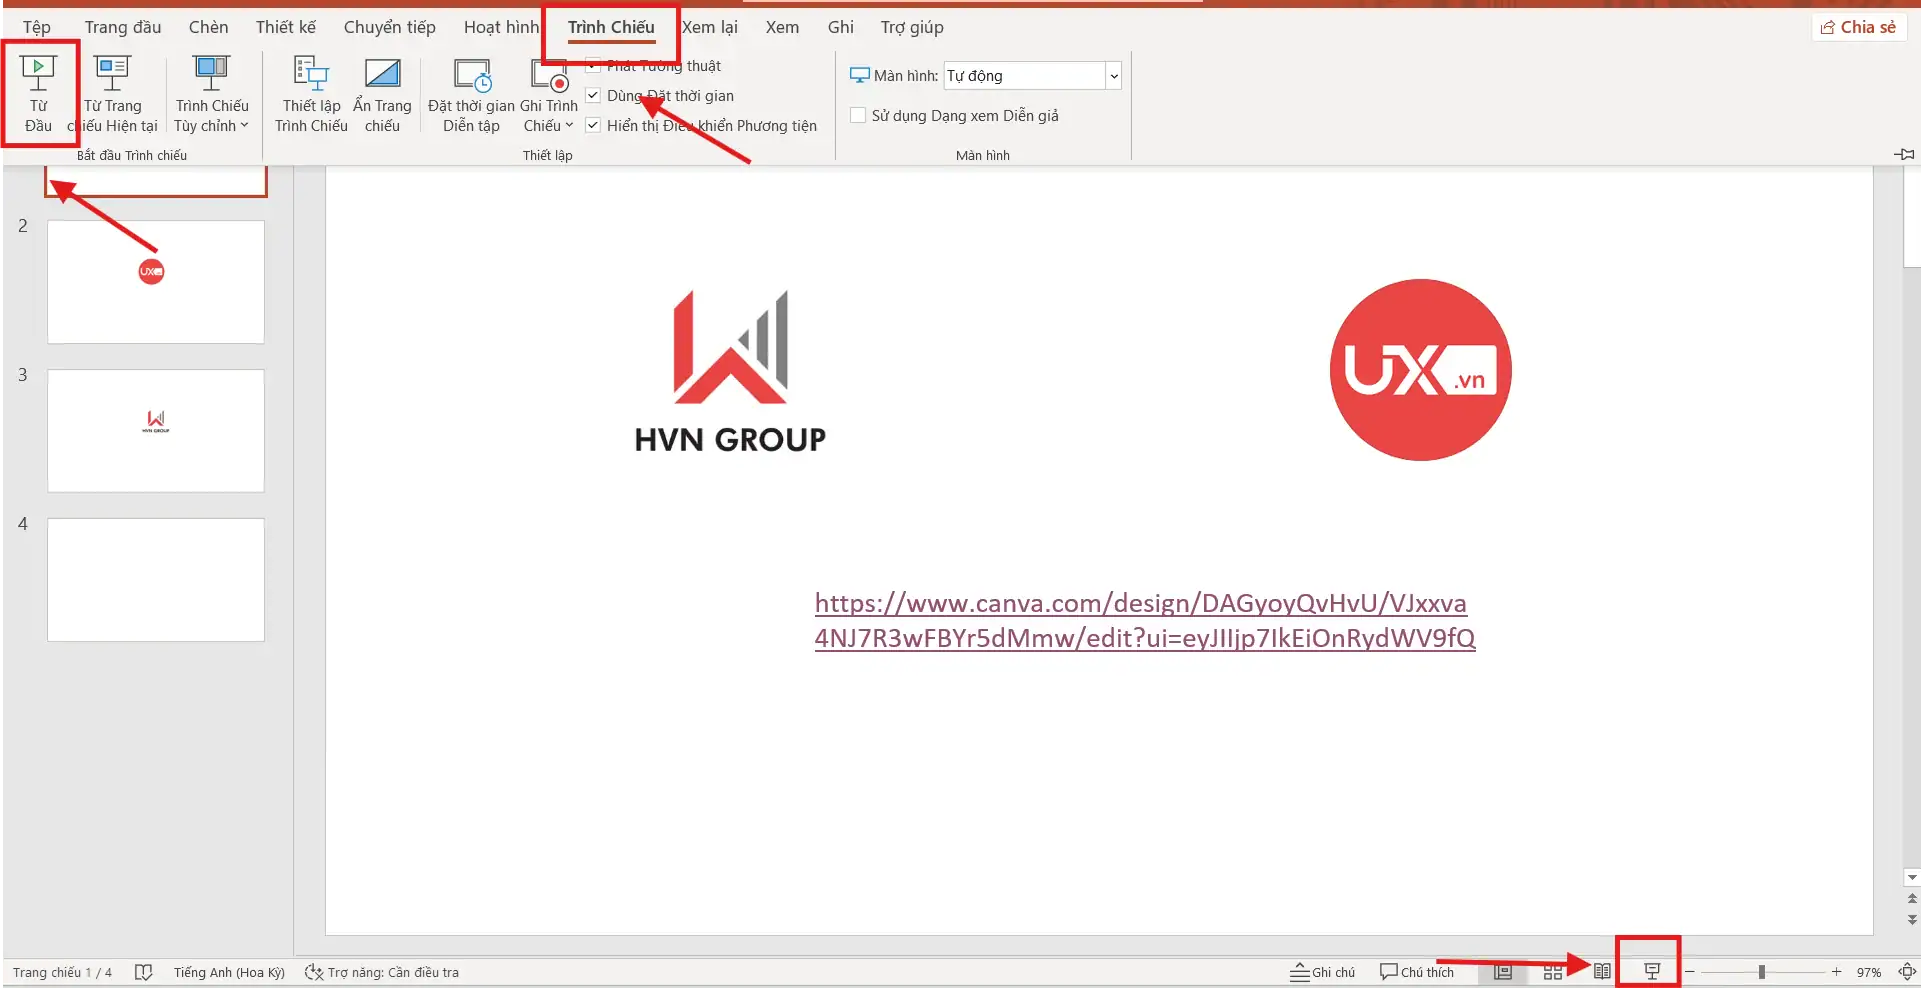Screen dimensions: 1921x988
Task: Switch to the 'Chuyển tiếp' ribbon tab
Action: click(x=389, y=27)
